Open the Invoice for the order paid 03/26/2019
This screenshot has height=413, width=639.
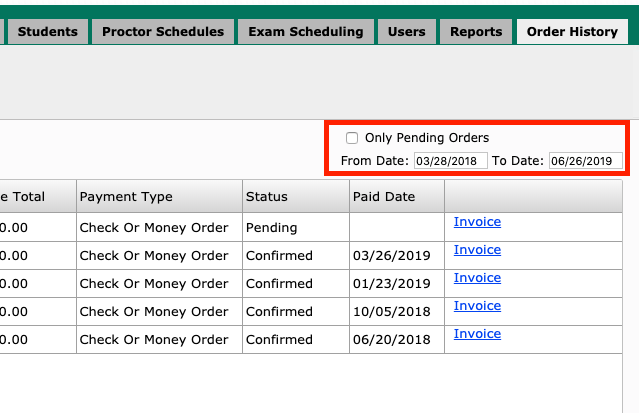(477, 250)
